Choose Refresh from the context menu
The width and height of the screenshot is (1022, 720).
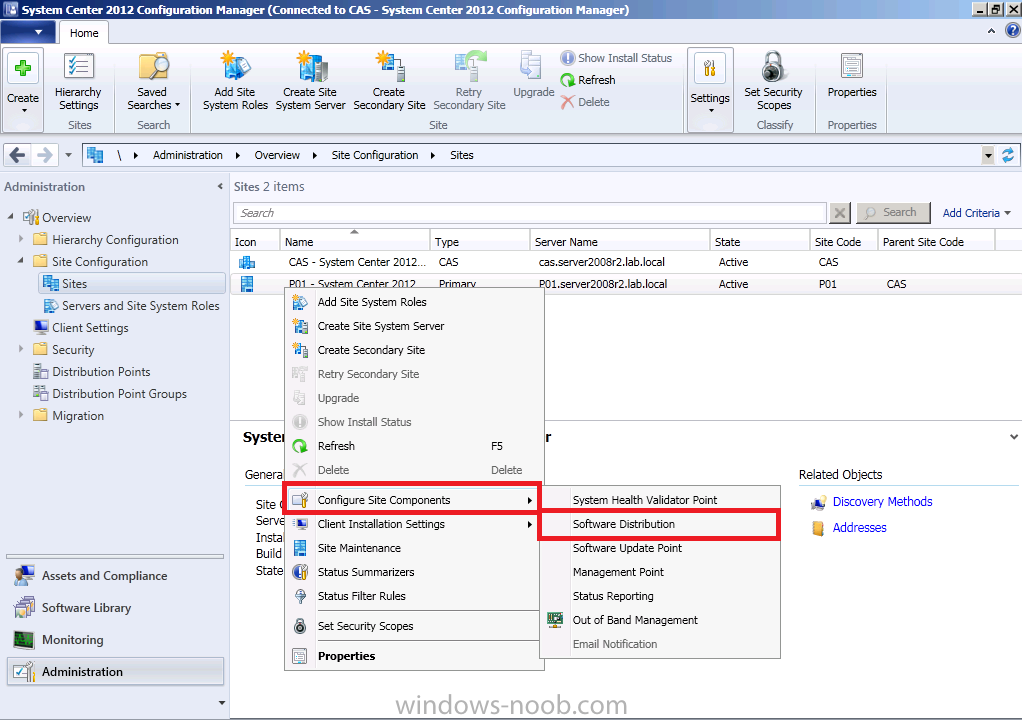(x=414, y=446)
